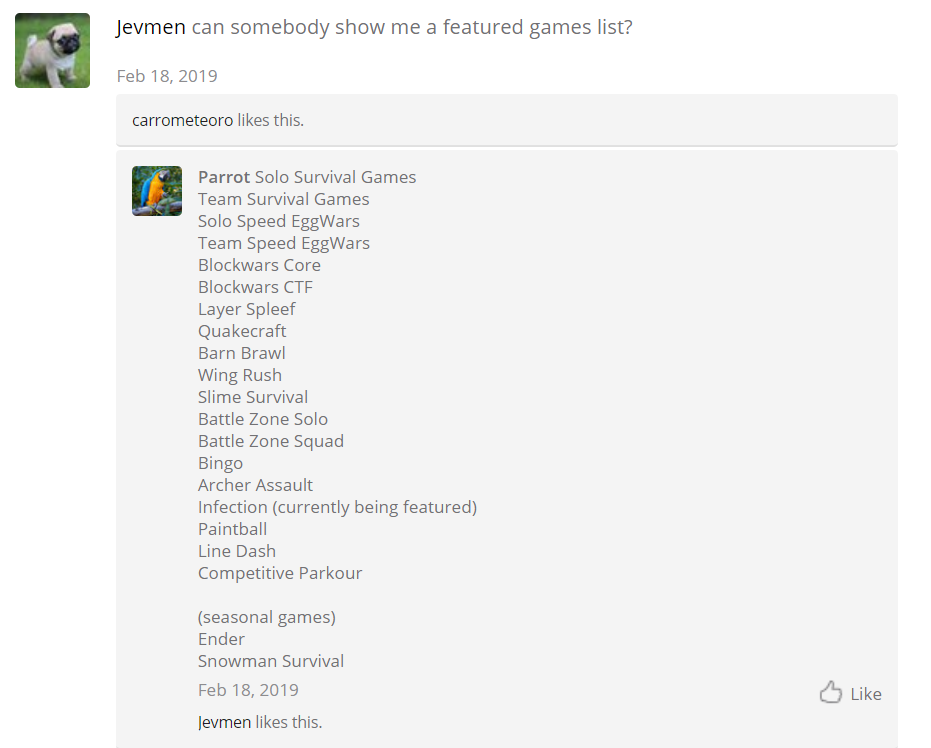The image size is (931, 748).
Task: Click the thumbs-up Like icon
Action: tap(830, 692)
